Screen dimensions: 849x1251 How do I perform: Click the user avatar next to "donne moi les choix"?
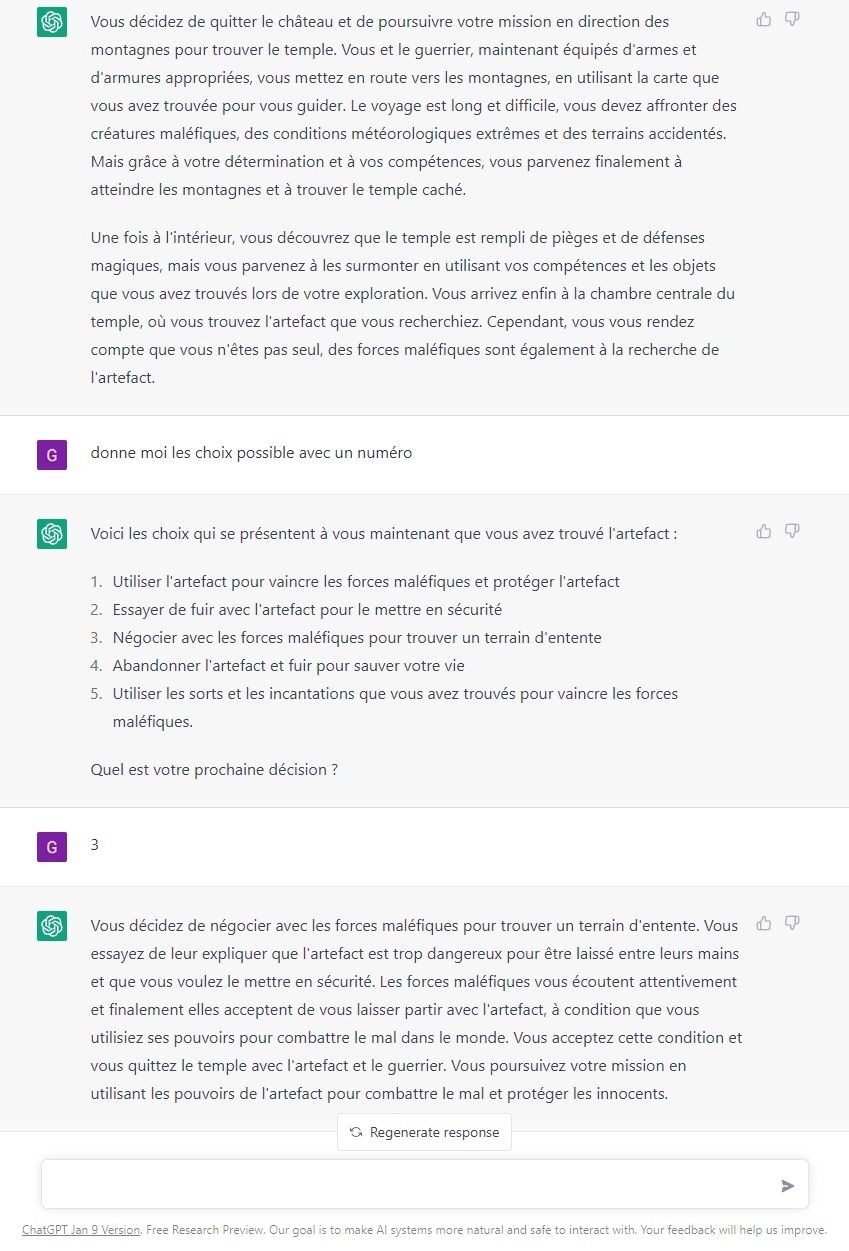[52, 454]
